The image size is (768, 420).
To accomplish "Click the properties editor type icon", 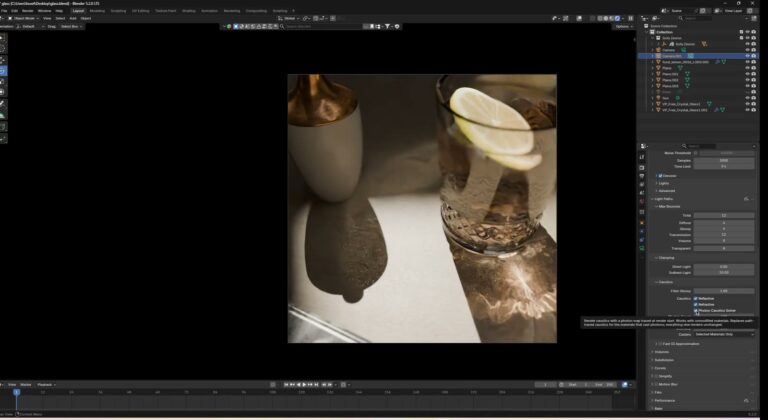I will click(644, 146).
